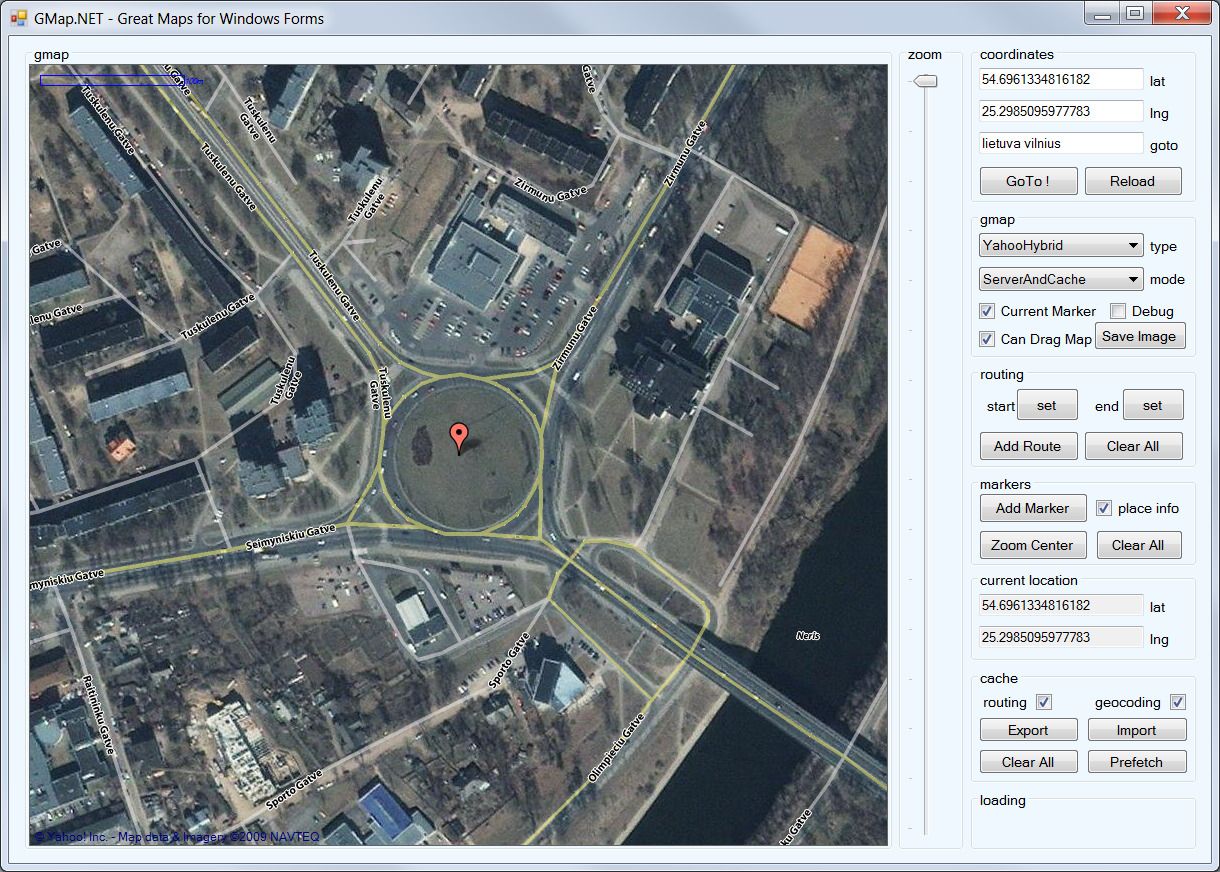1220x872 pixels.
Task: Toggle the place info checkbox
Action: (x=1104, y=508)
